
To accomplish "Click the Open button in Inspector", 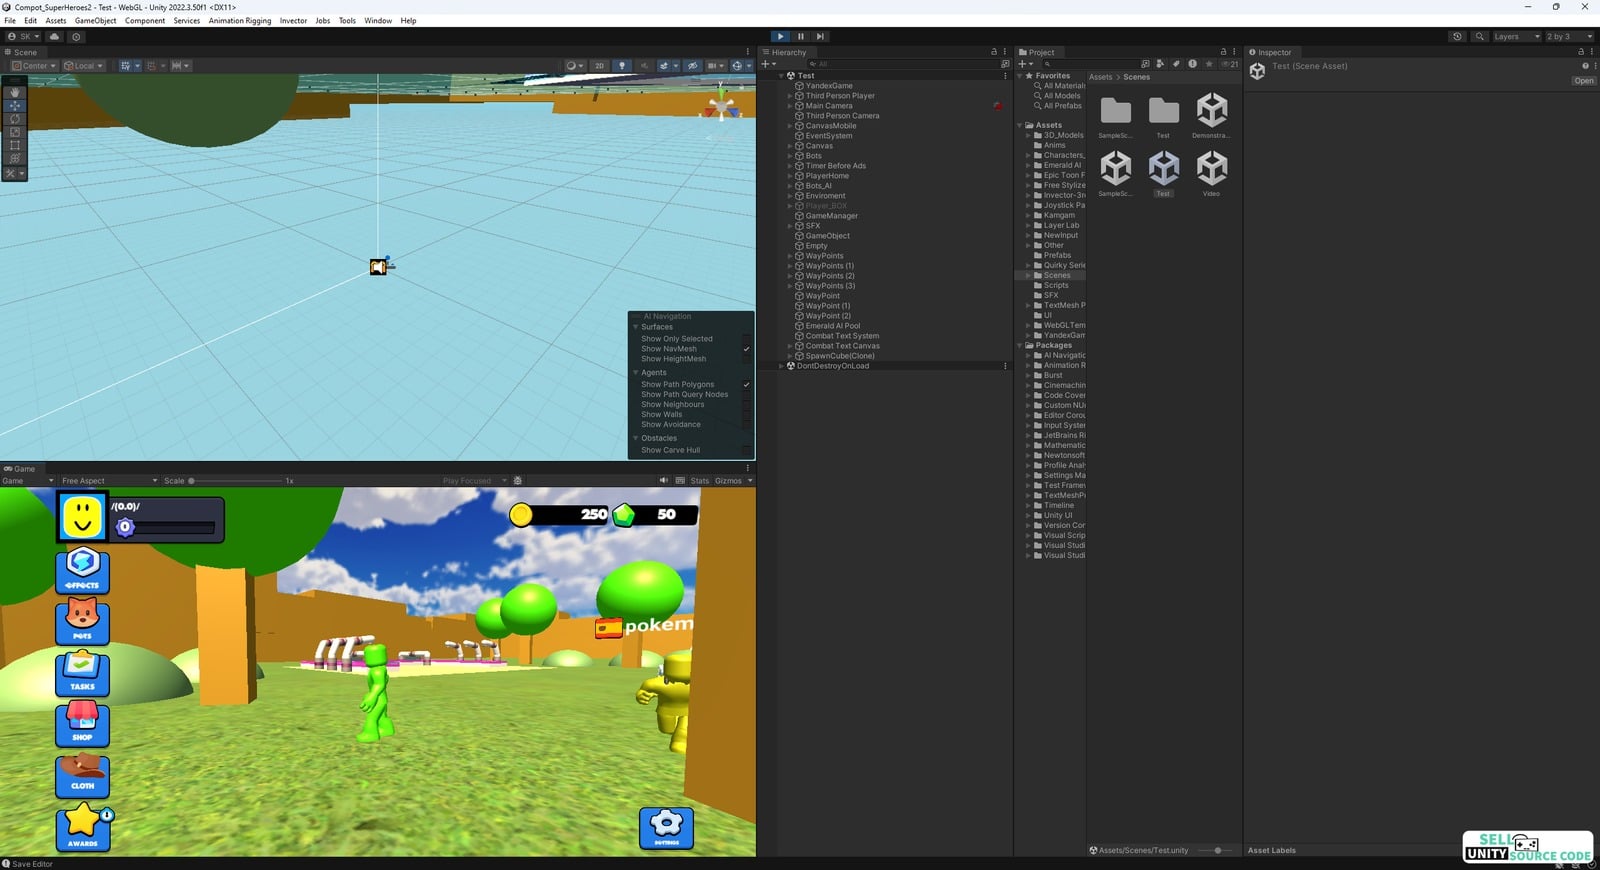I will 1583,81.
